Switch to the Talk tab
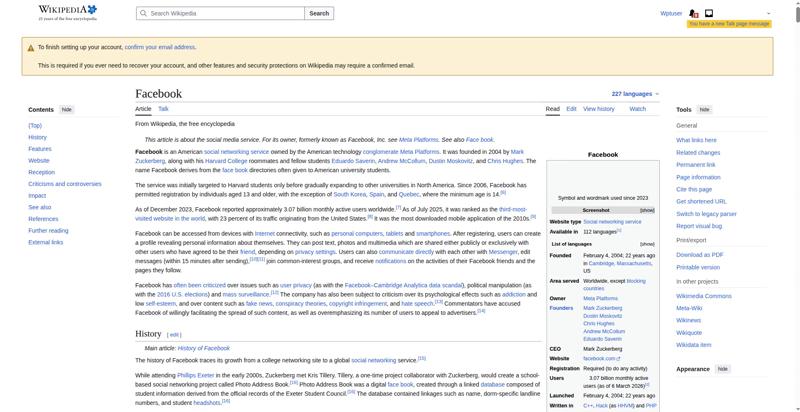This screenshot has width=800, height=412. coord(163,109)
